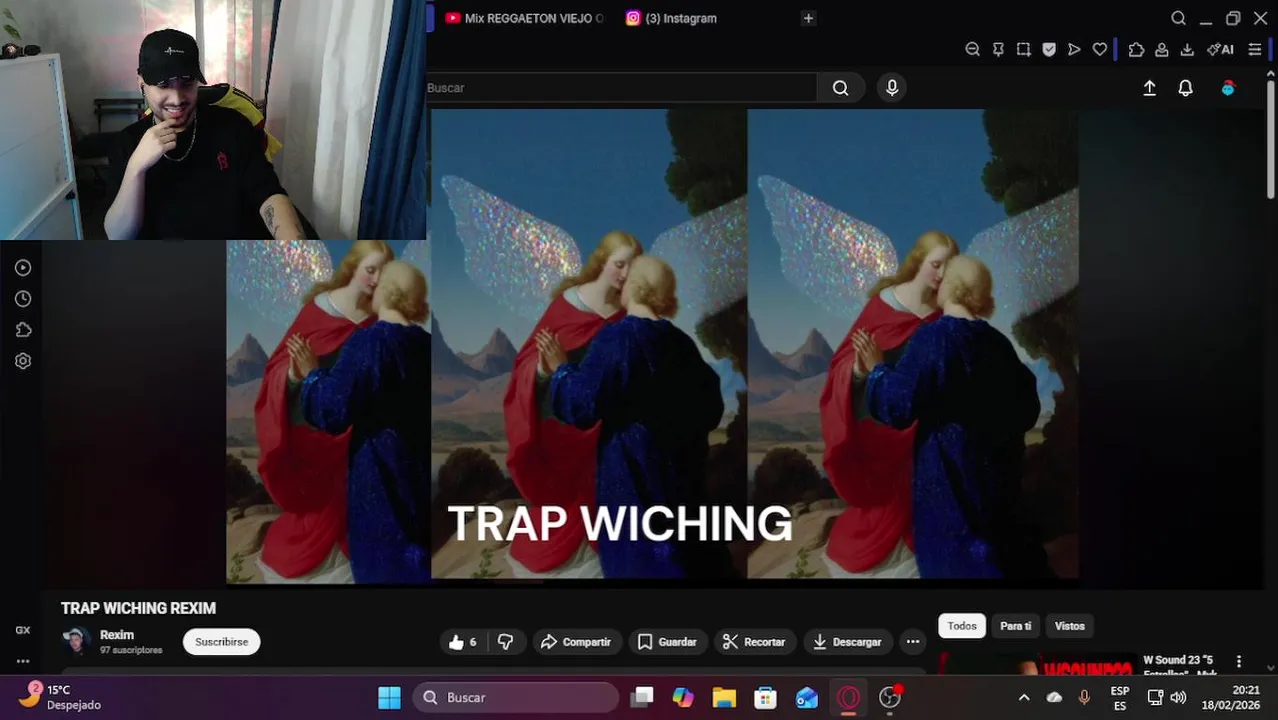Select the Todos filter chip
1278x720 pixels.
pyautogui.click(x=962, y=626)
